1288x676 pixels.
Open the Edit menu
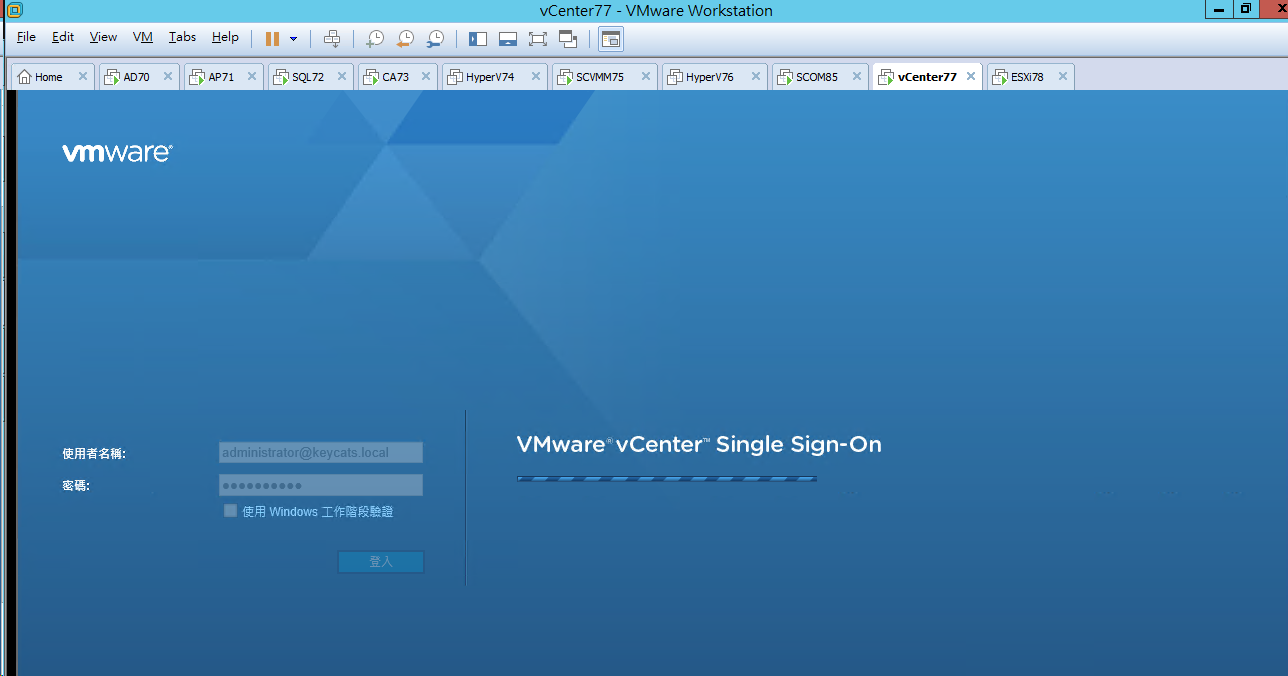[x=63, y=37]
